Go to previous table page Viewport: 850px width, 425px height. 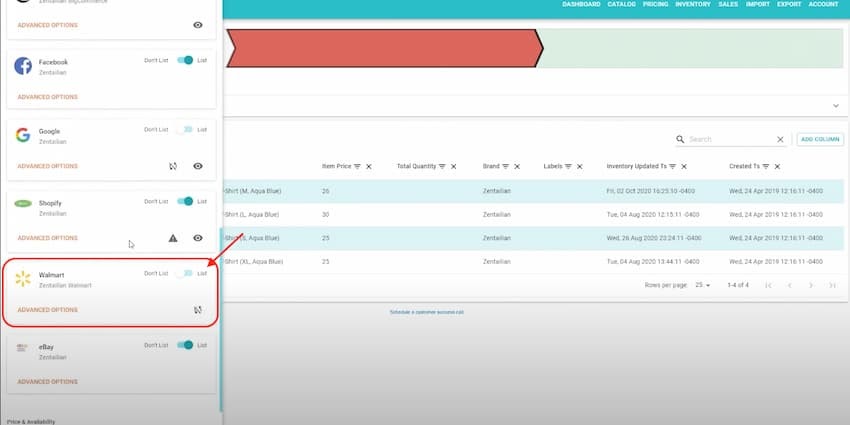point(790,285)
